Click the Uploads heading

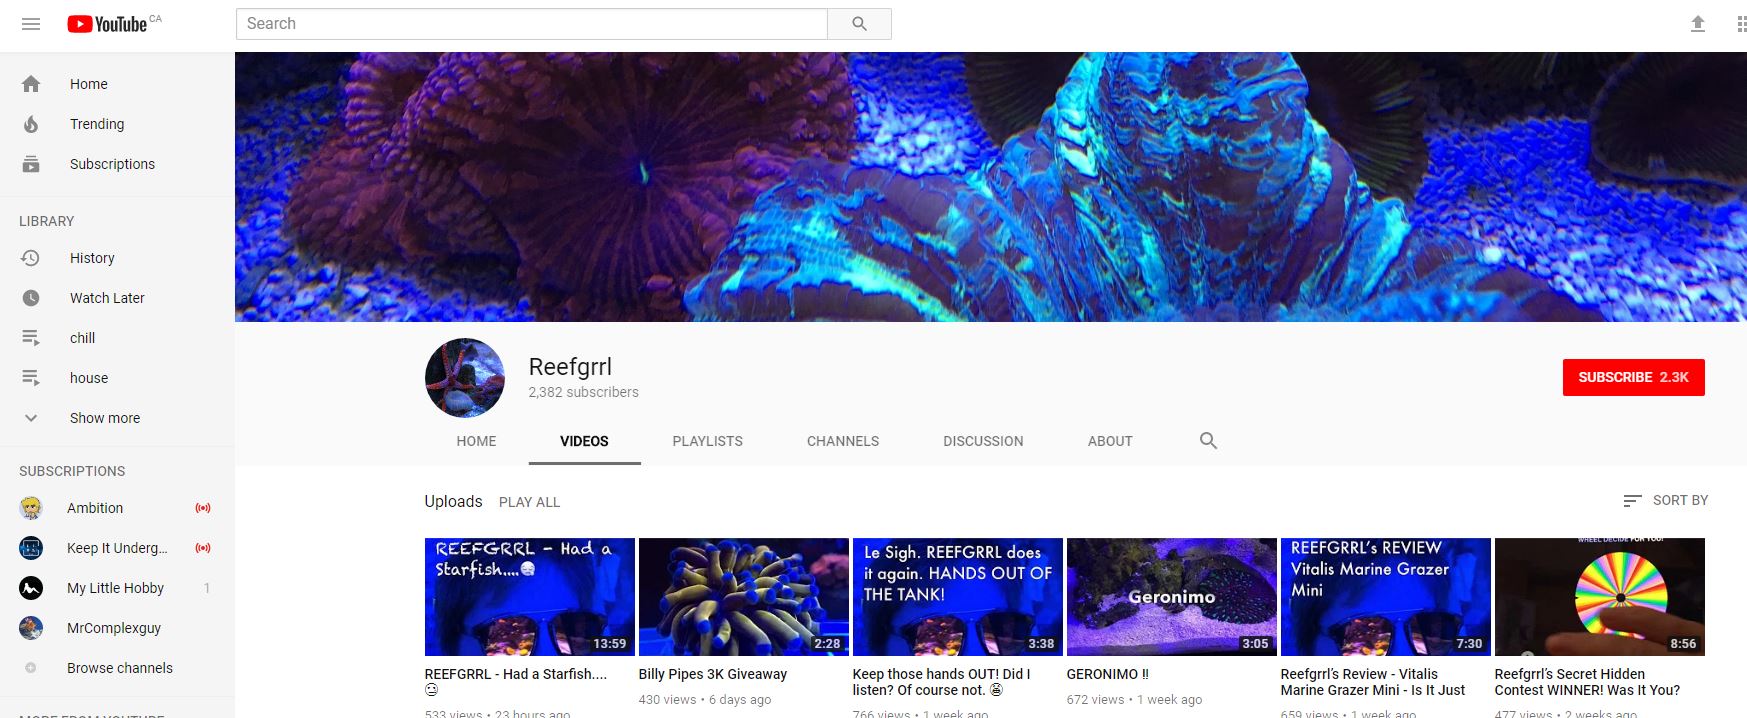[x=453, y=501]
